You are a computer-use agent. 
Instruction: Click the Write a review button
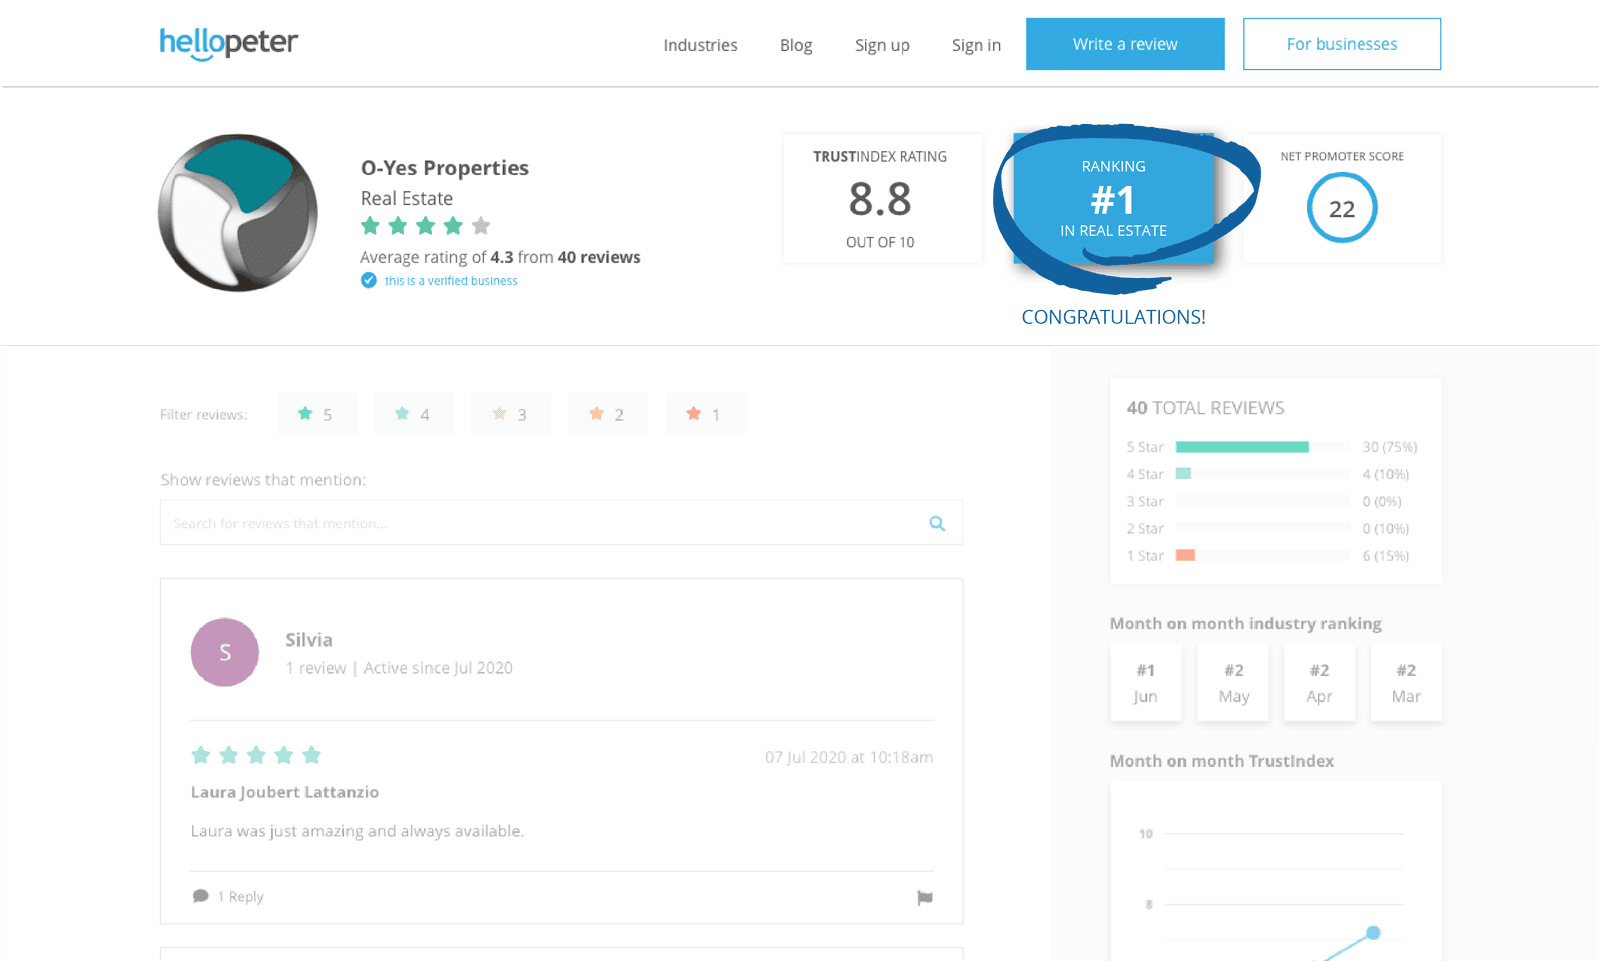click(x=1125, y=44)
